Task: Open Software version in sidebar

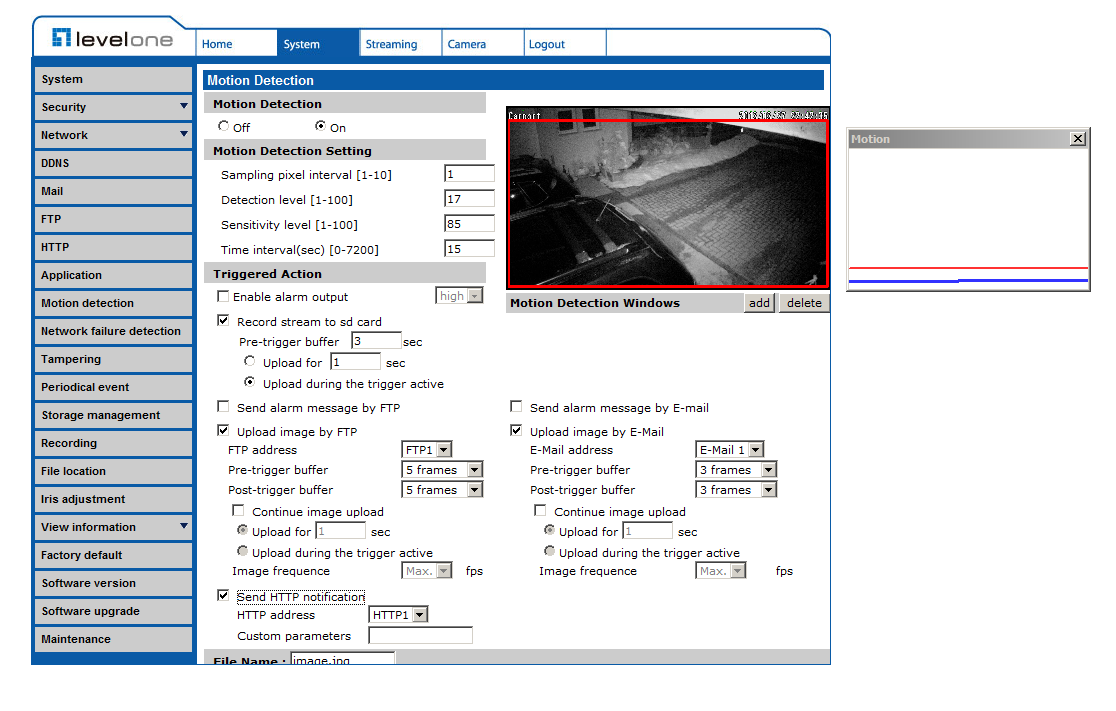Action: pyautogui.click(x=113, y=583)
